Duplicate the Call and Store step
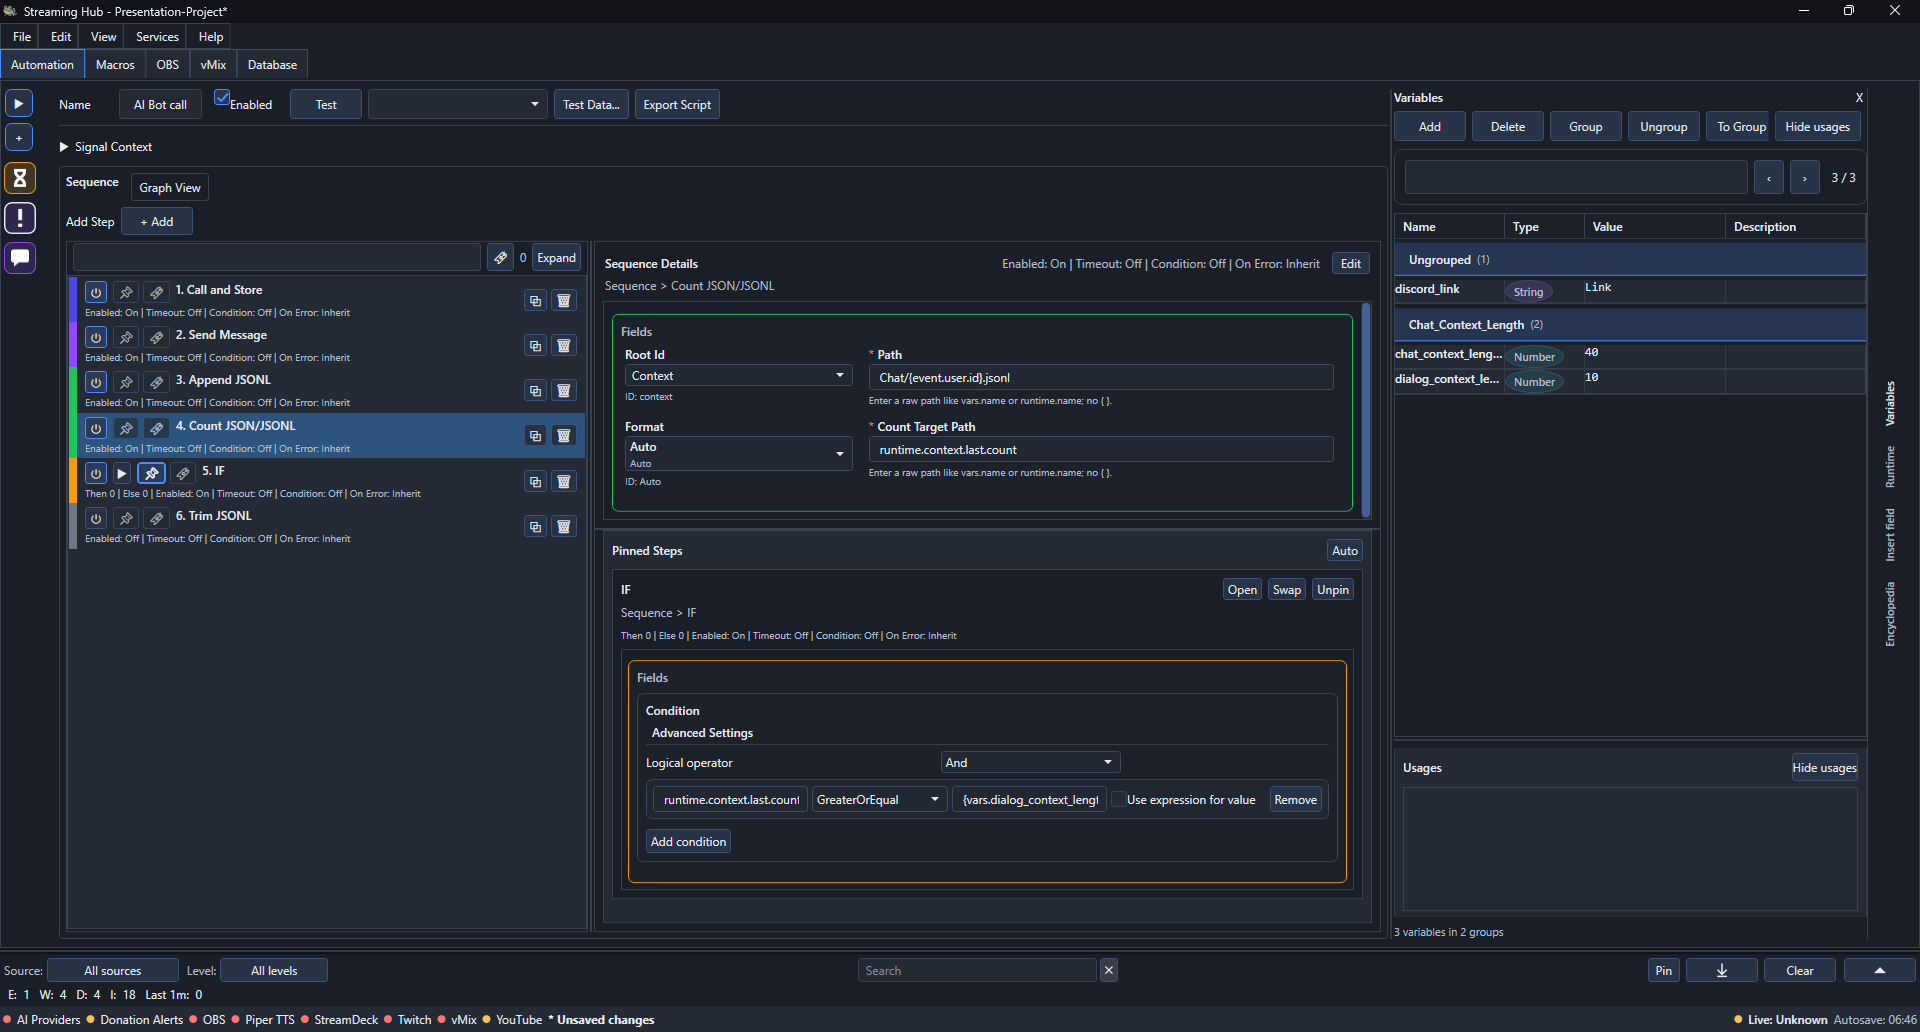The image size is (1920, 1032). pyautogui.click(x=535, y=301)
